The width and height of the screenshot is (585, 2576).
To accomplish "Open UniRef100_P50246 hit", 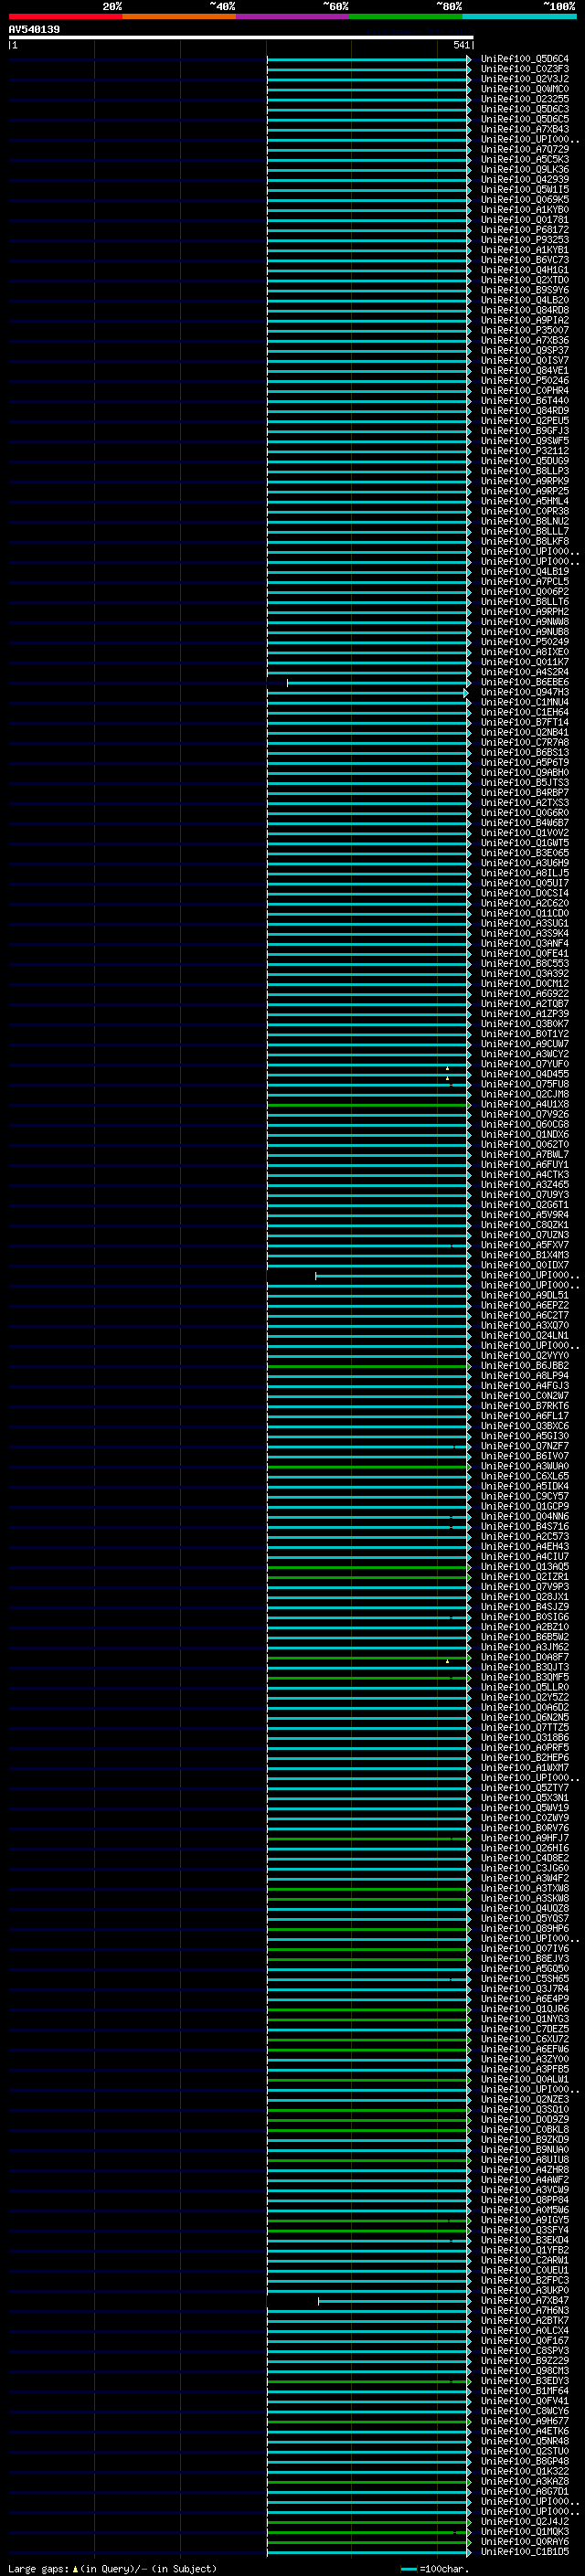I will (525, 381).
